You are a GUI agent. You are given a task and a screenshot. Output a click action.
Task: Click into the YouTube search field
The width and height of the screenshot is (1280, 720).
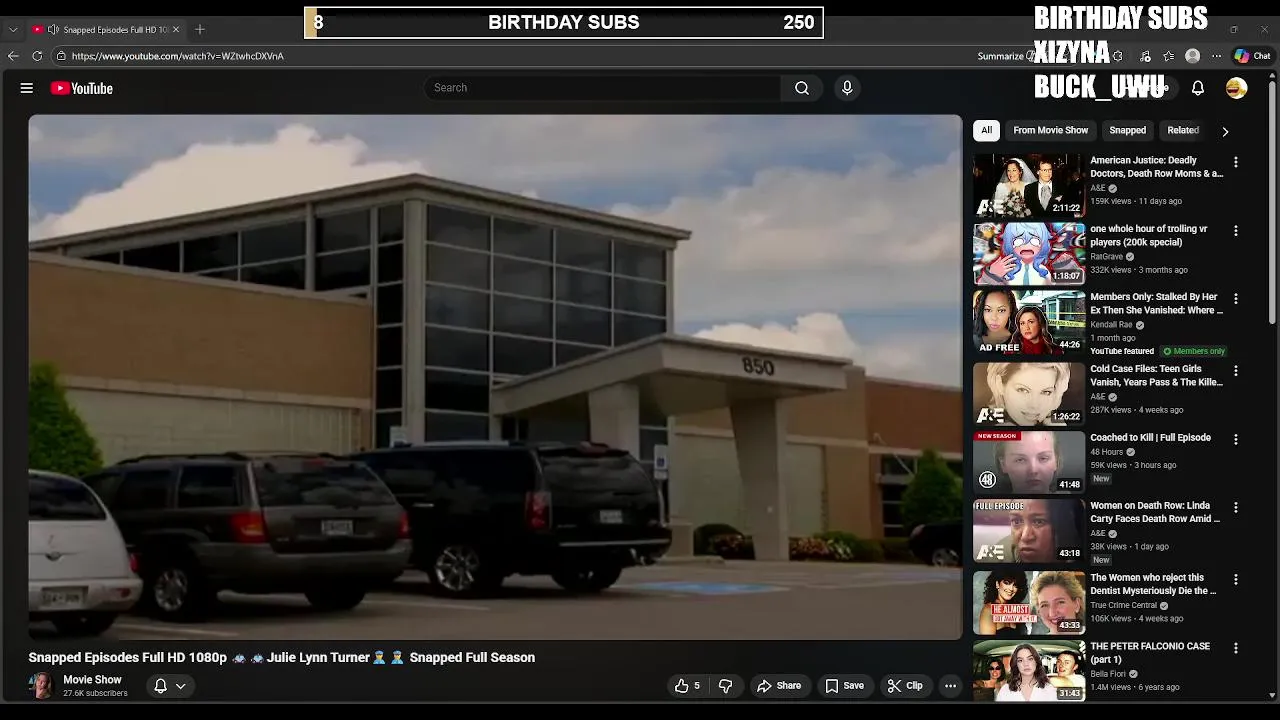click(602, 88)
